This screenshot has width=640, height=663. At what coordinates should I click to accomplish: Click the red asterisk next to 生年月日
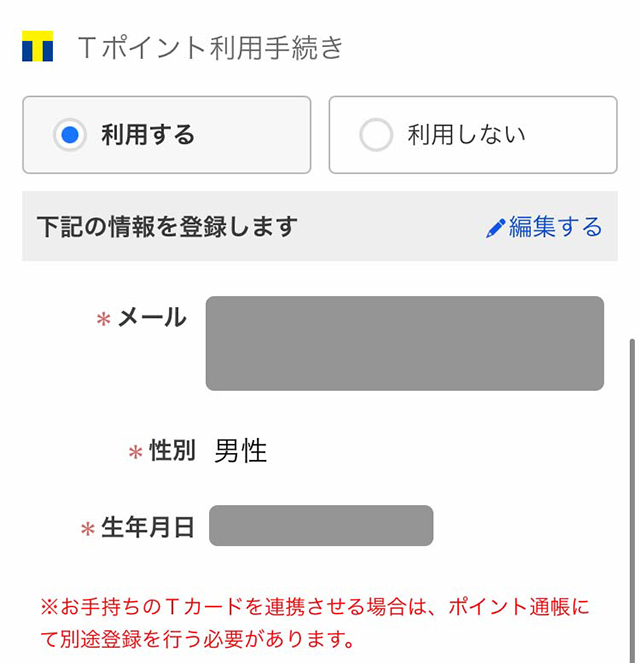point(88,528)
